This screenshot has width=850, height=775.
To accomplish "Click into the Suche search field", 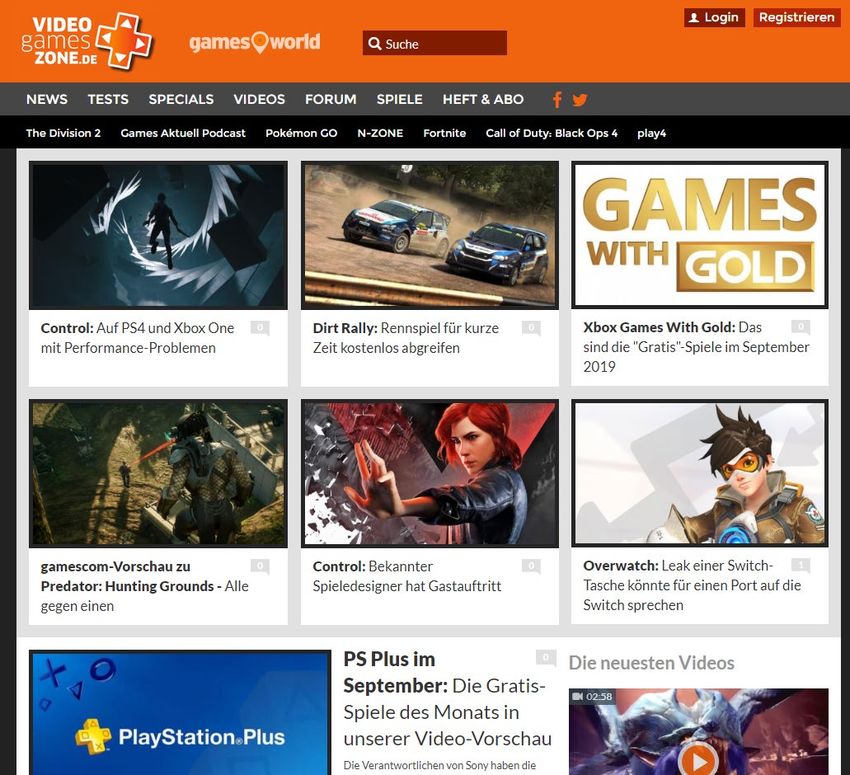I will tap(435, 43).
